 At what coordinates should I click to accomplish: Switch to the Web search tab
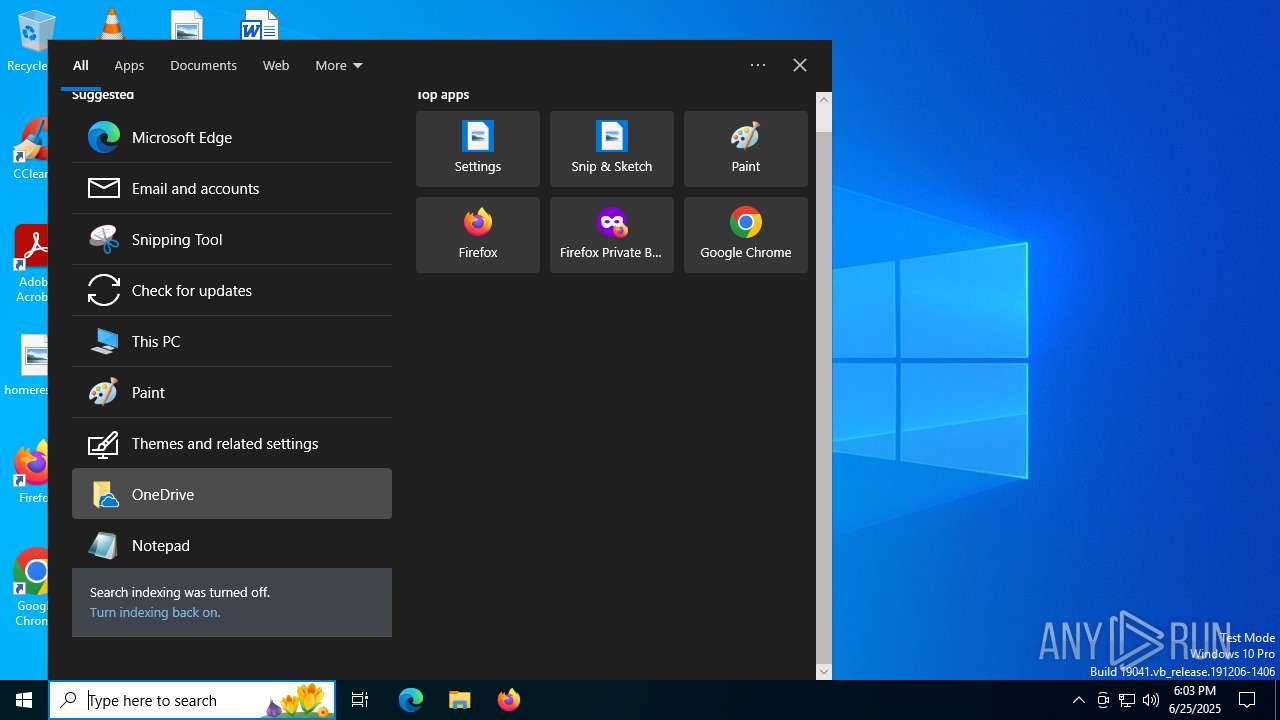click(x=276, y=65)
